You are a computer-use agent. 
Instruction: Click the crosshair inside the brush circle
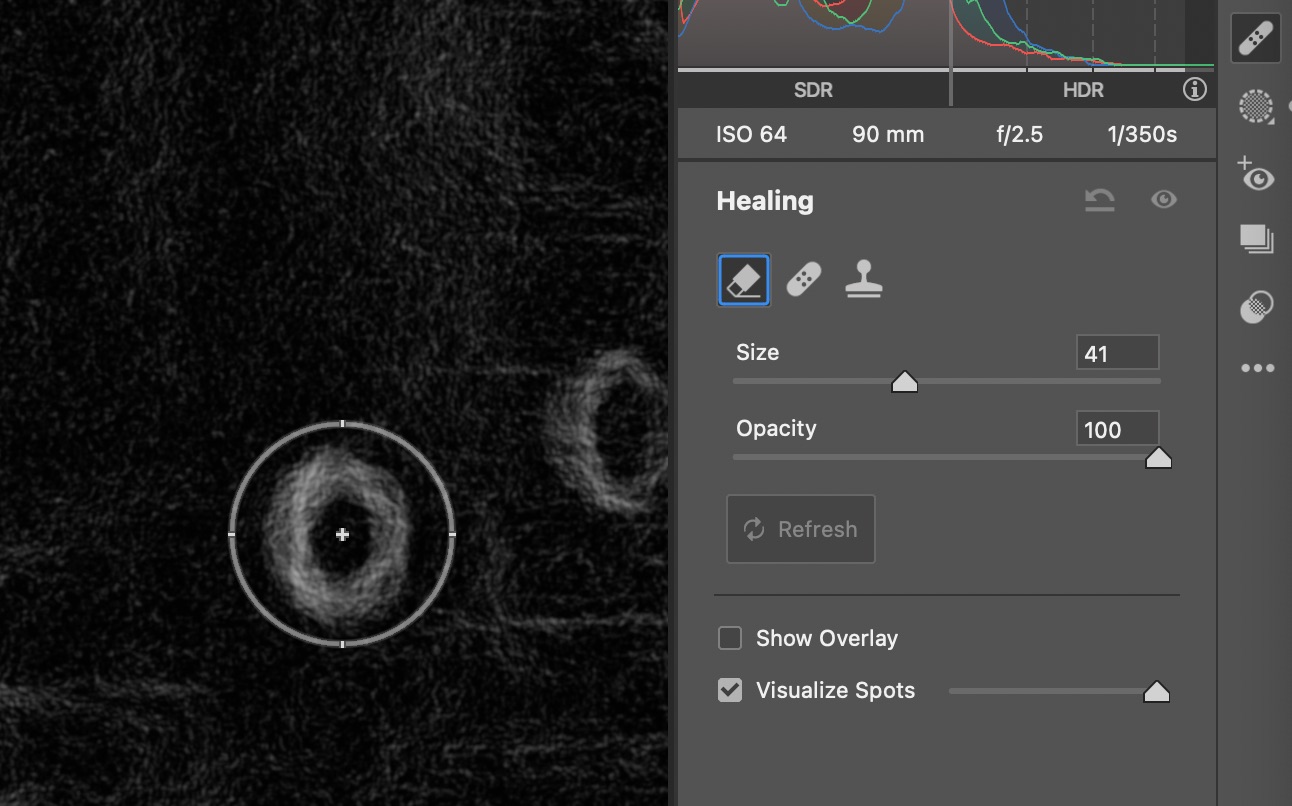click(x=342, y=535)
